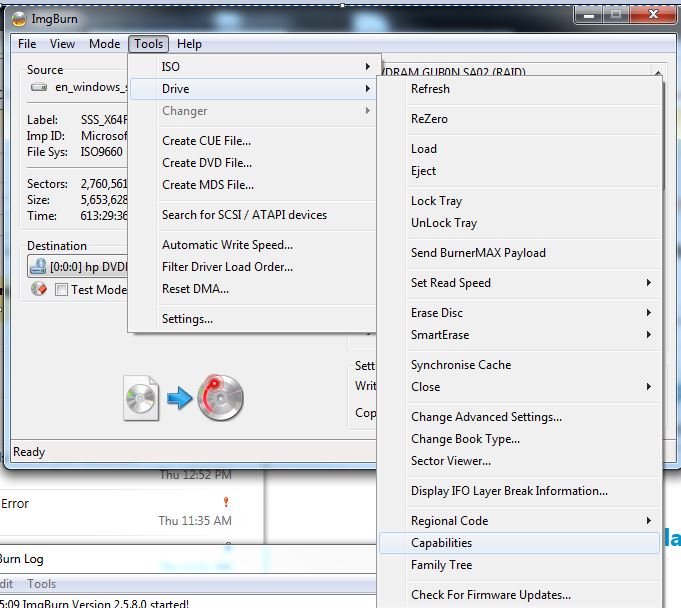The image size is (681, 608).
Task: Click the Thu 11:35 AM timestamp
Action: tap(195, 520)
